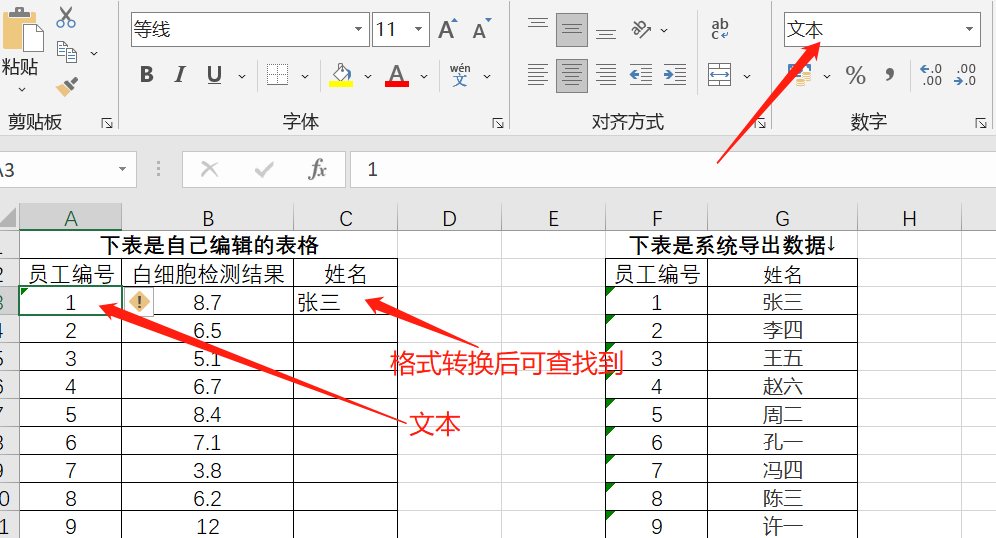The width and height of the screenshot is (996, 538).
Task: Click Increase Decimal icon
Action: pos(931,75)
